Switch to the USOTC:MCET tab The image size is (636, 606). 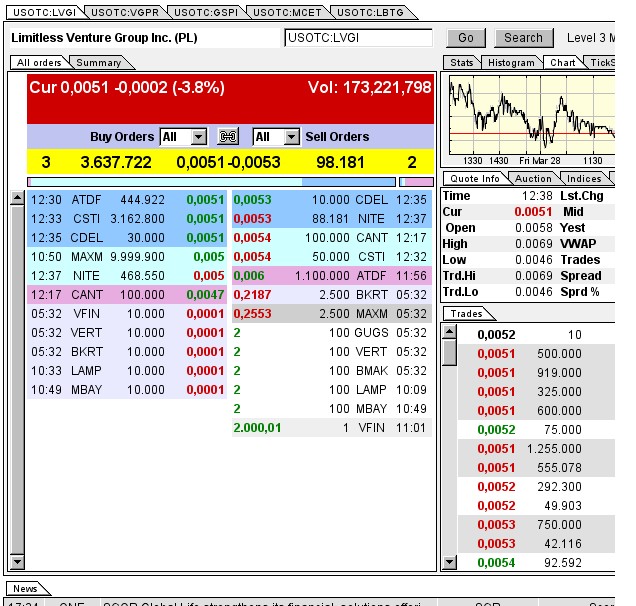tap(287, 13)
